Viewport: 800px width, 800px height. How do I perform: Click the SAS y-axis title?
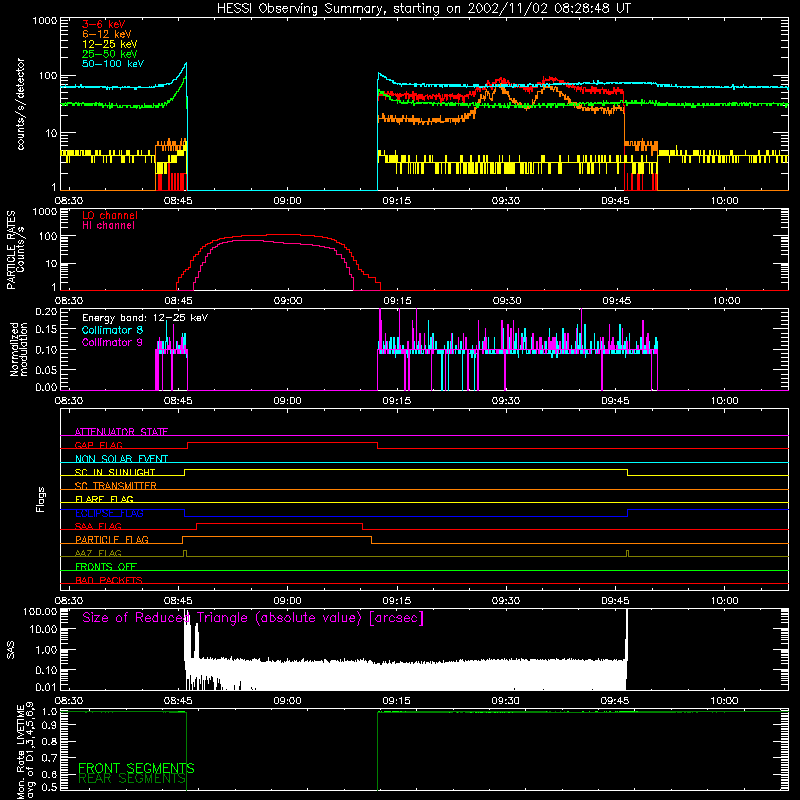(x=10, y=650)
